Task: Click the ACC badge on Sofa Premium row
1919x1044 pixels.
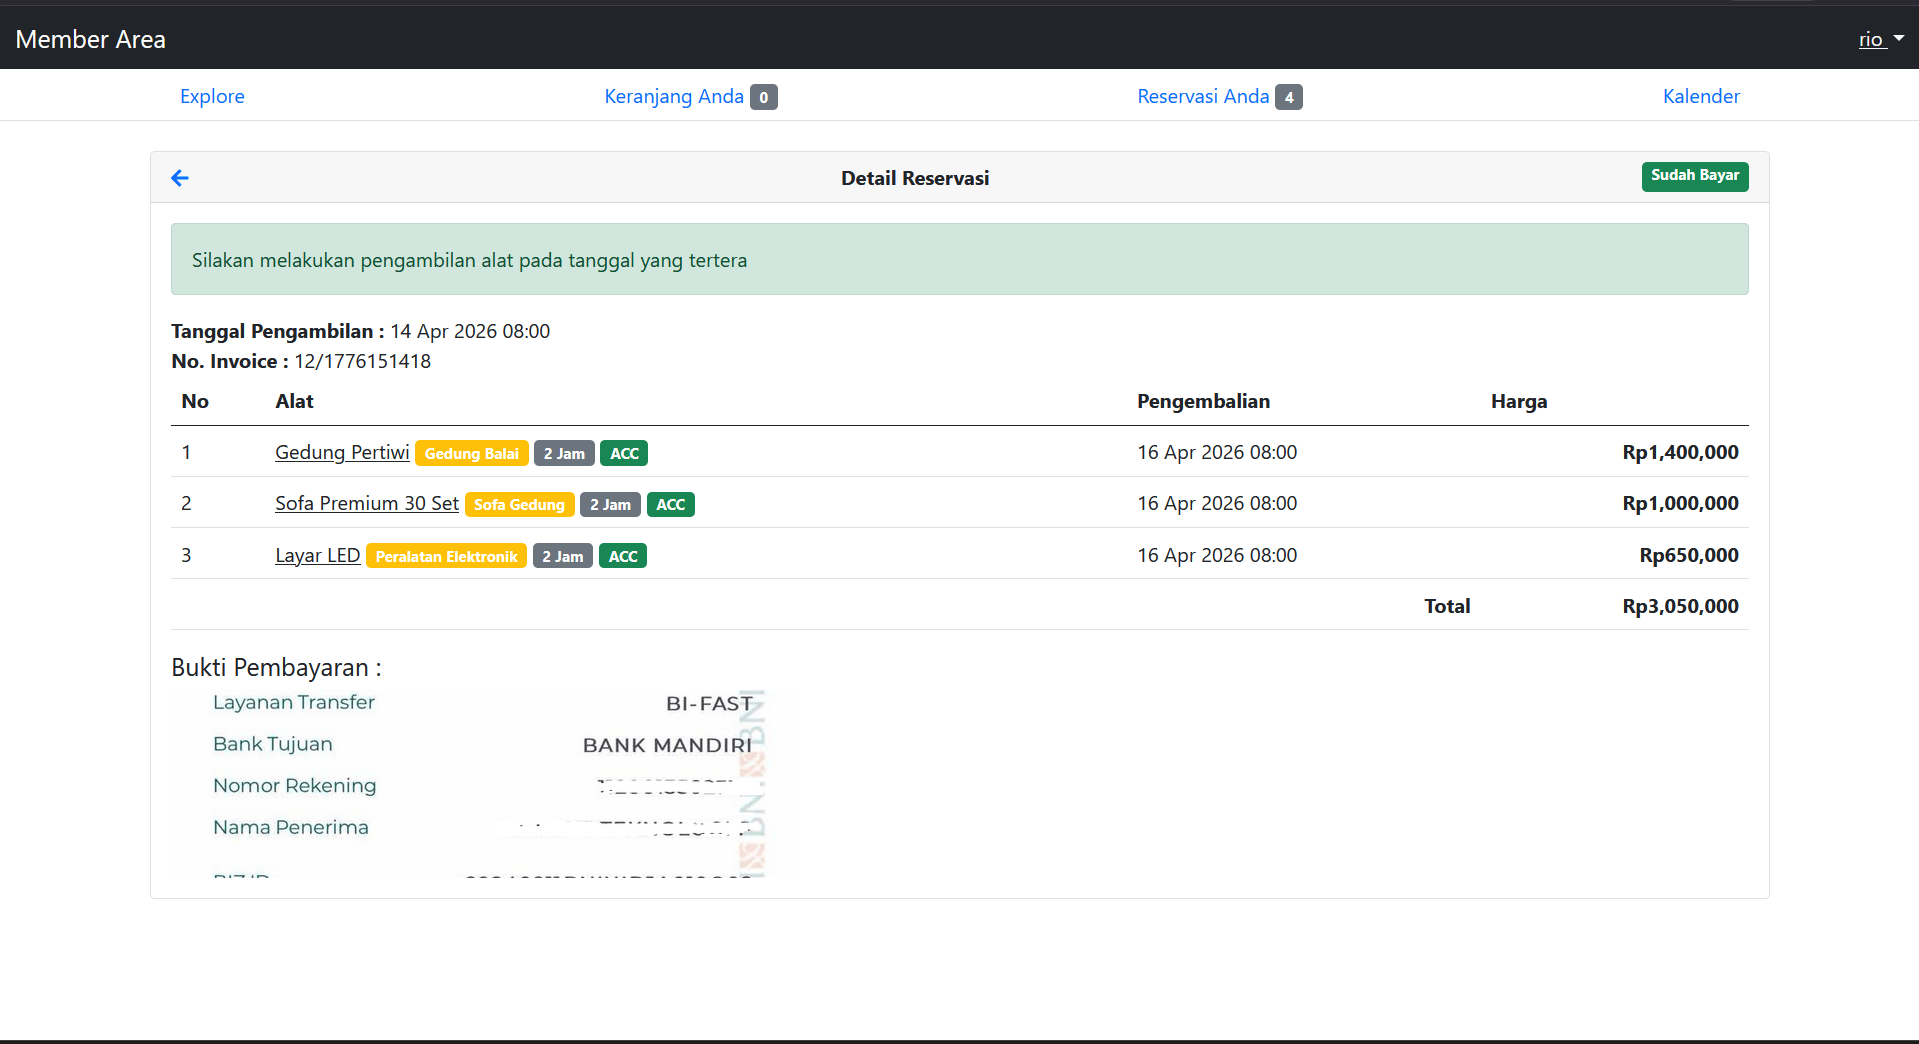Action: tap(671, 504)
